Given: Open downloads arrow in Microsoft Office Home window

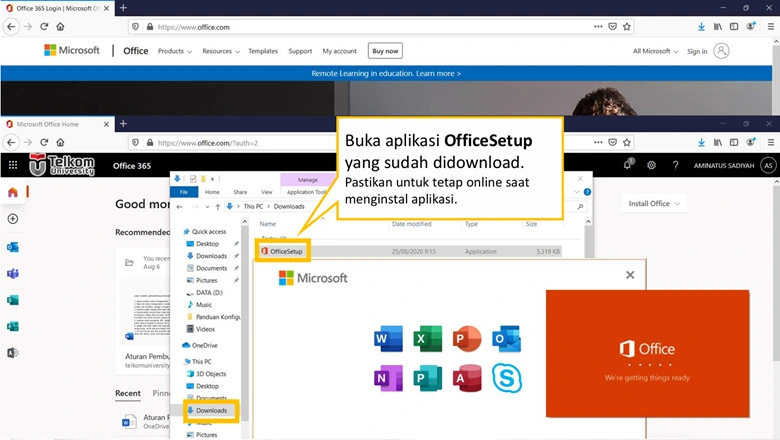Looking at the screenshot, I should pyautogui.click(x=701, y=142).
